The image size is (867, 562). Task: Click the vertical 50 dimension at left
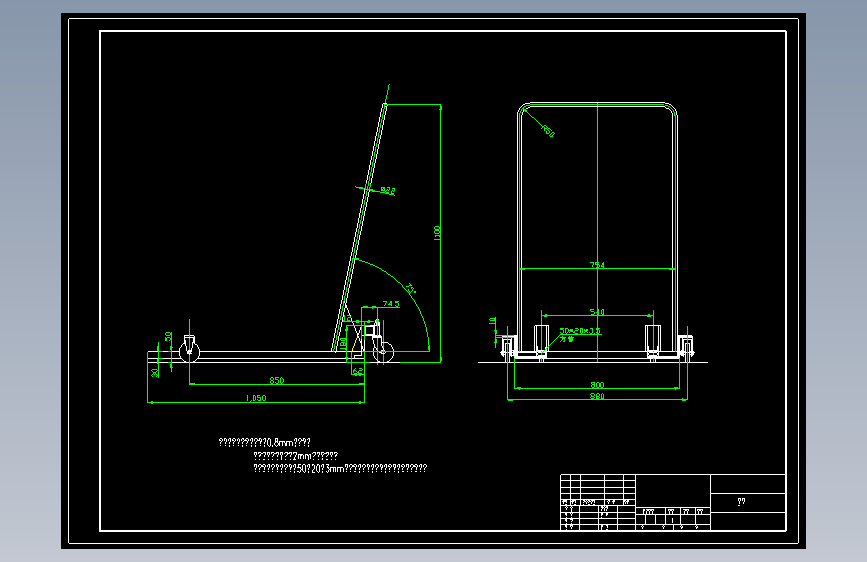click(168, 336)
